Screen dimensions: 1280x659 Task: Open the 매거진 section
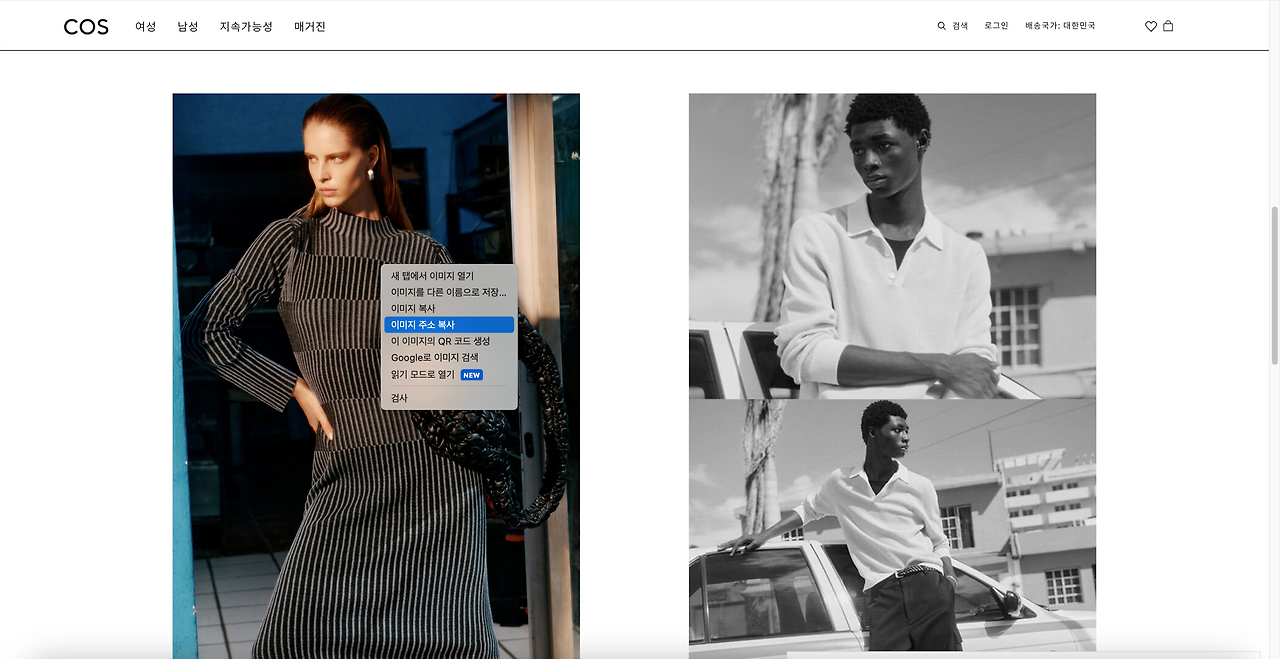pos(310,27)
